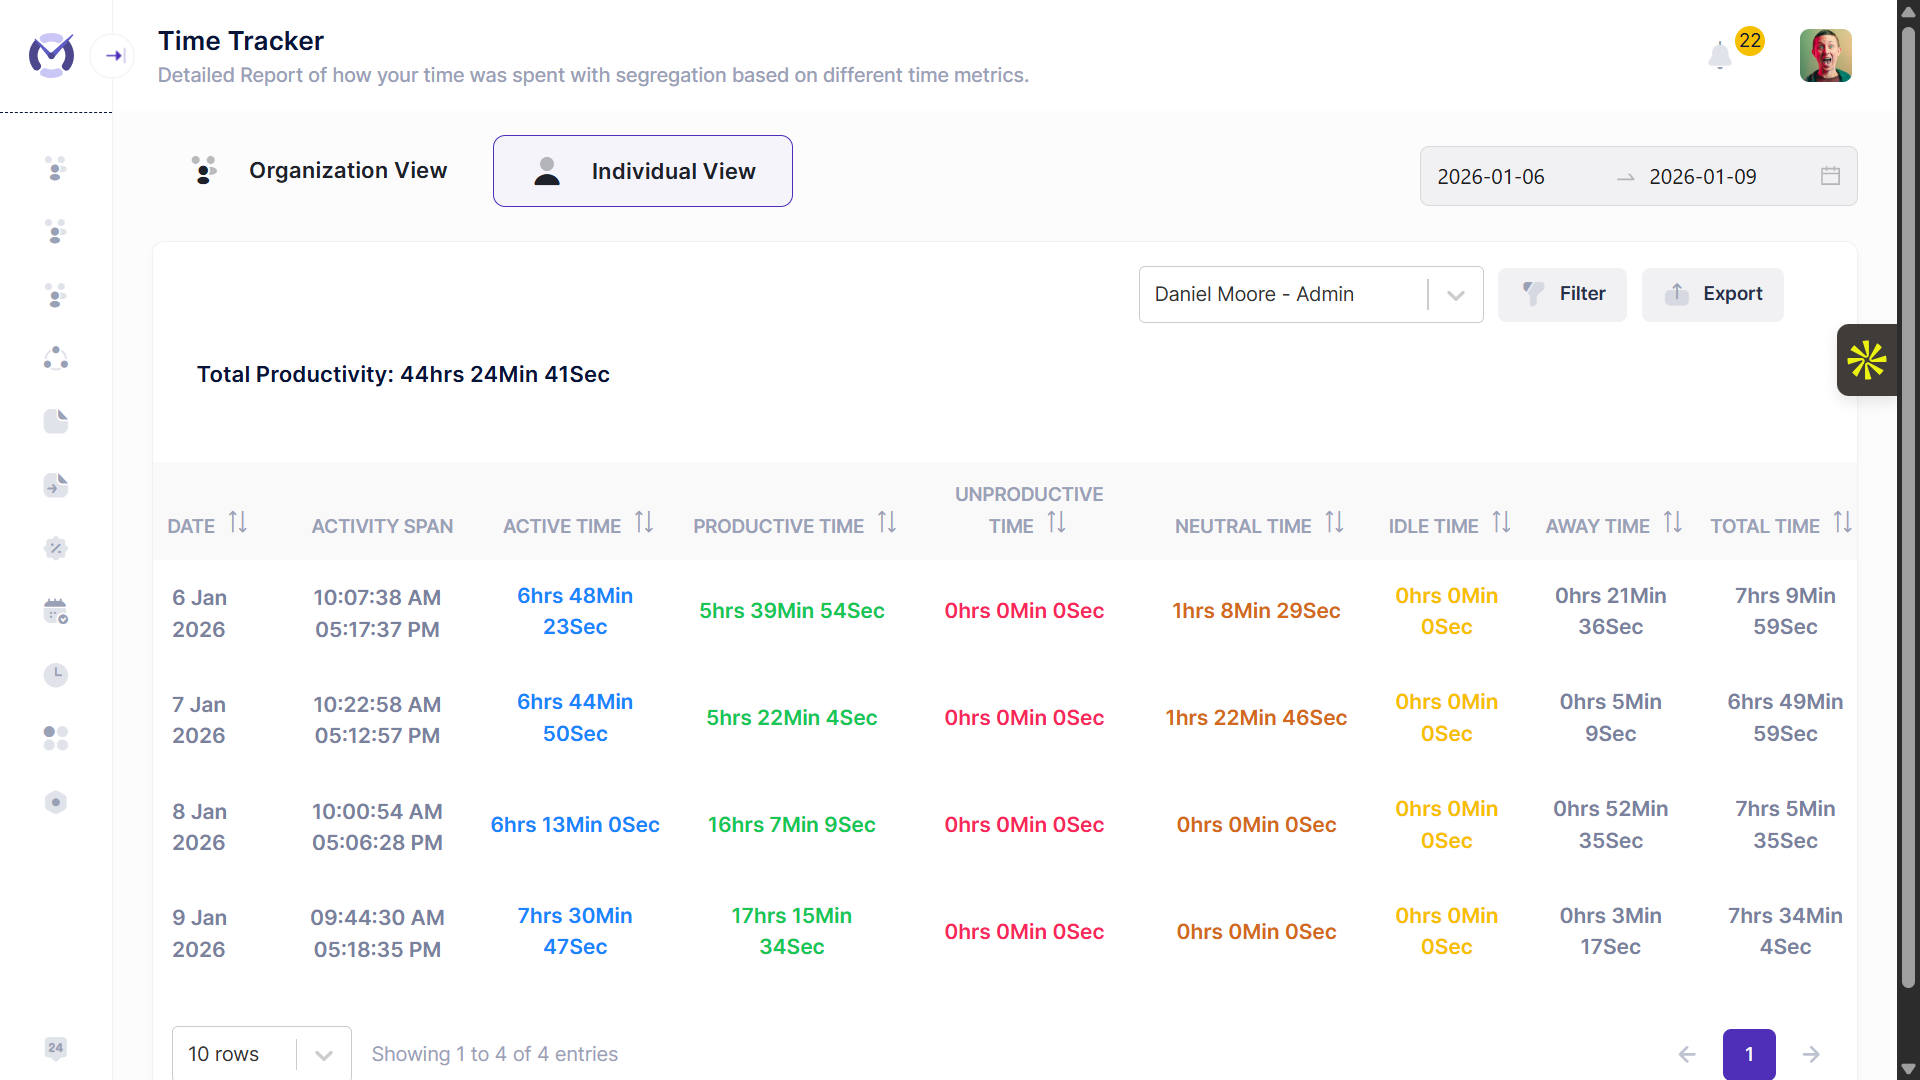Open the Daniel Moore - Admin user dropdown
1920x1080 pixels.
[x=1310, y=294]
